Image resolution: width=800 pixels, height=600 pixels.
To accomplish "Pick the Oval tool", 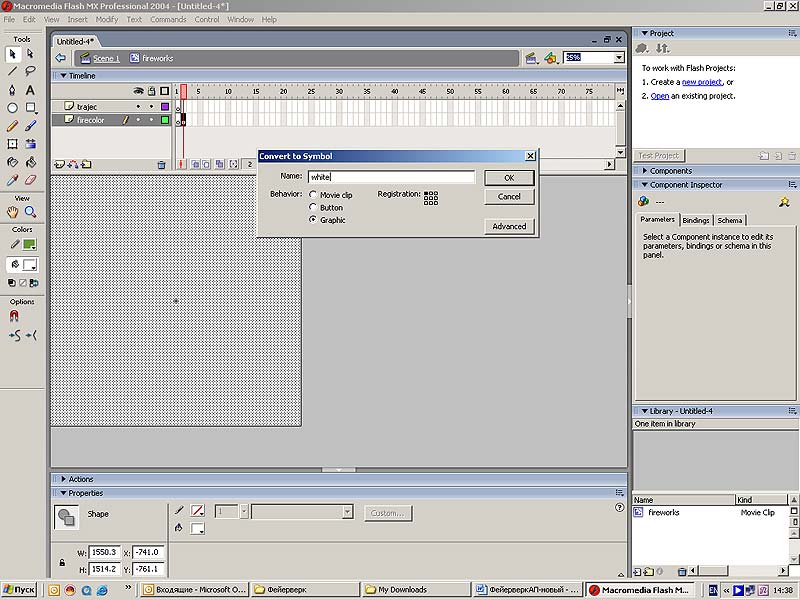I will click(13, 108).
